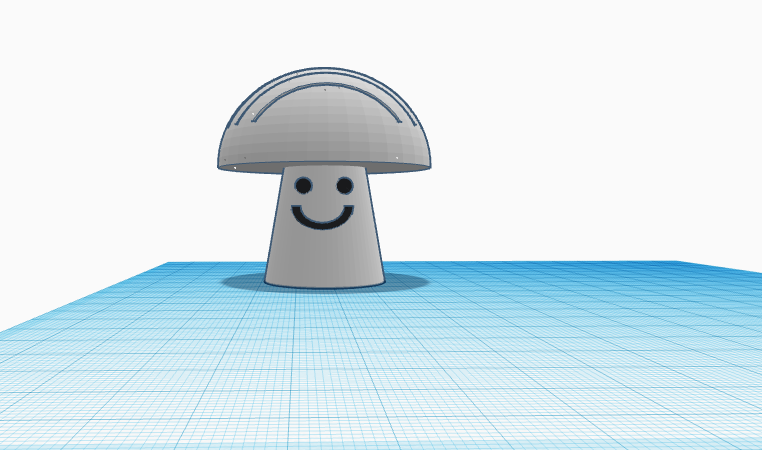
Task: Click the curved arc groove on cap
Action: click(x=326, y=86)
